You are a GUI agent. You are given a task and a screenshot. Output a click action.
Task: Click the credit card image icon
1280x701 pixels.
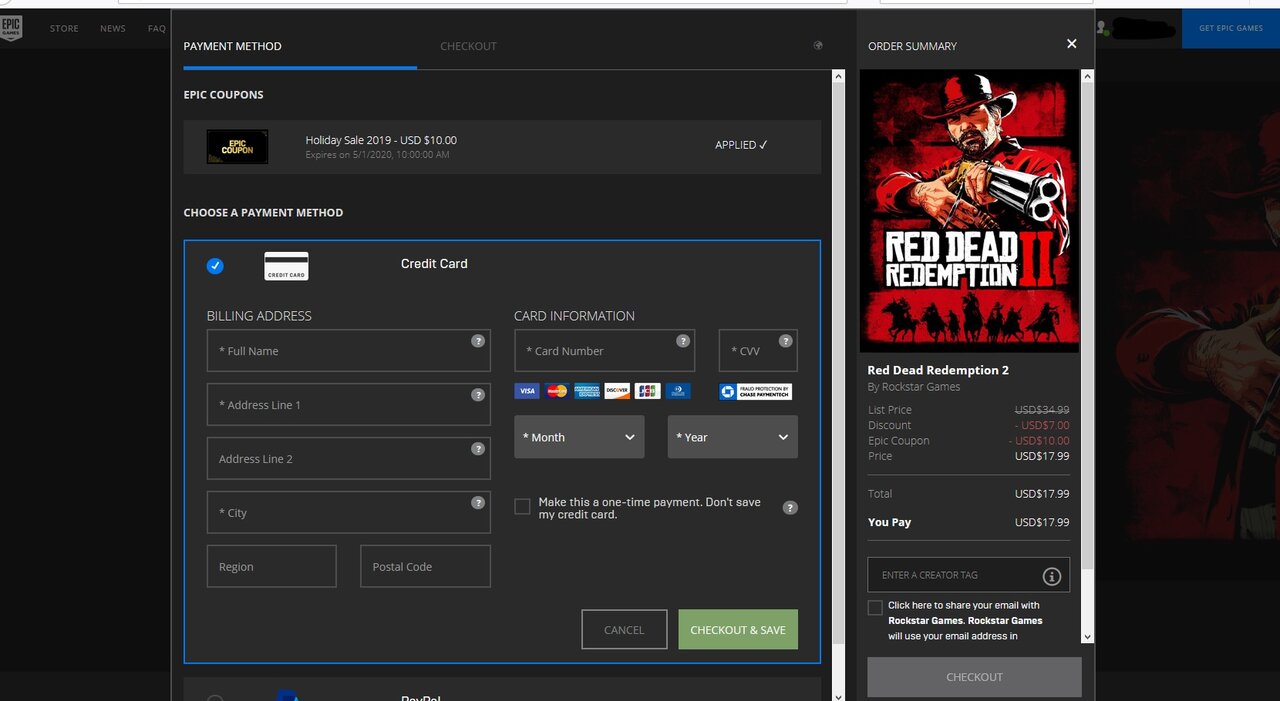pyautogui.click(x=286, y=266)
